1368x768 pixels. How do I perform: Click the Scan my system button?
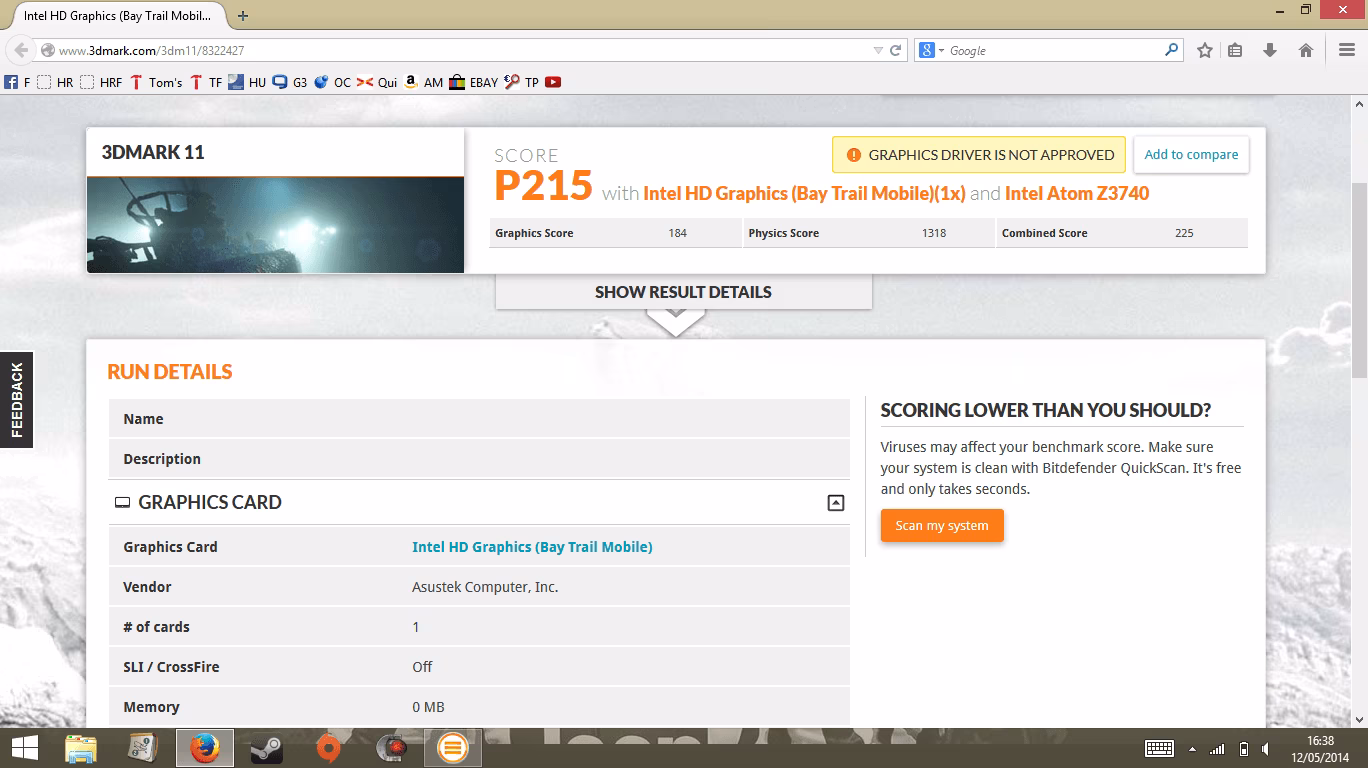(942, 526)
